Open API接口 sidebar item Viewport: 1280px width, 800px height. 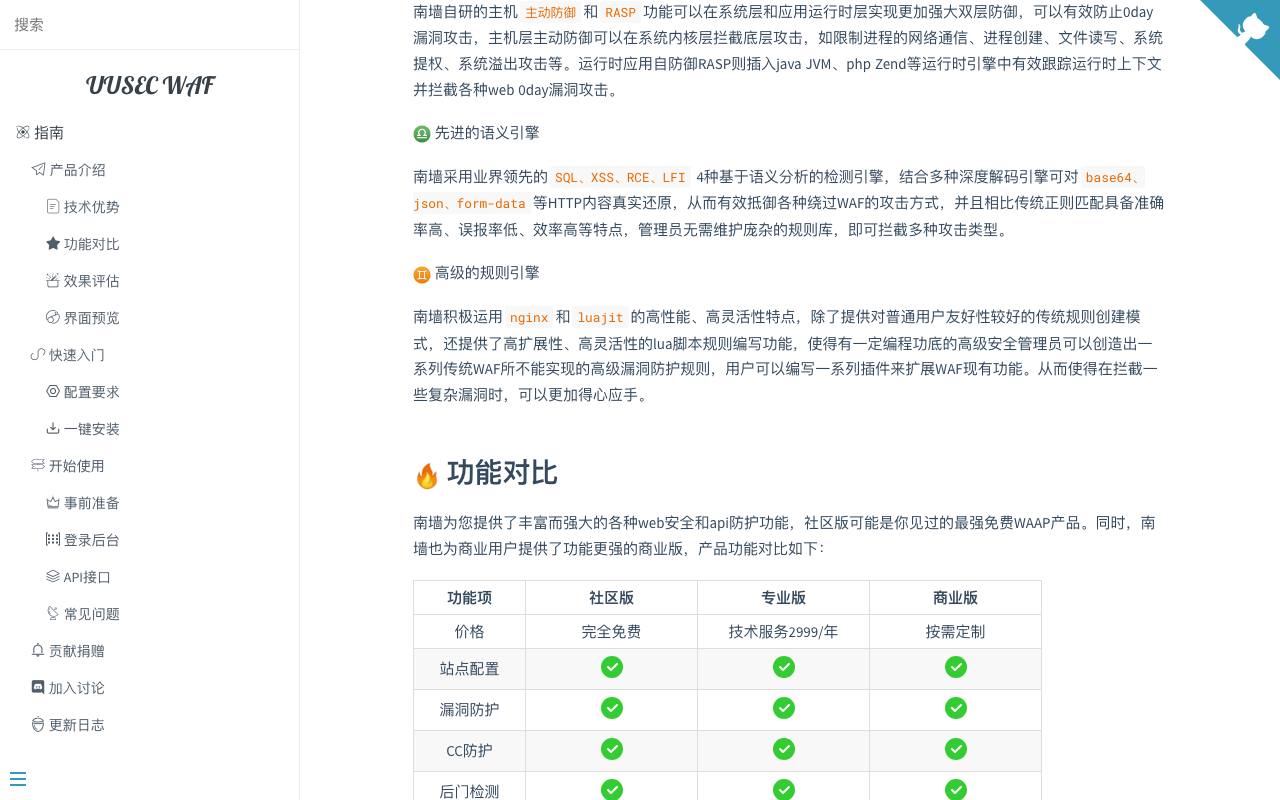[87, 576]
